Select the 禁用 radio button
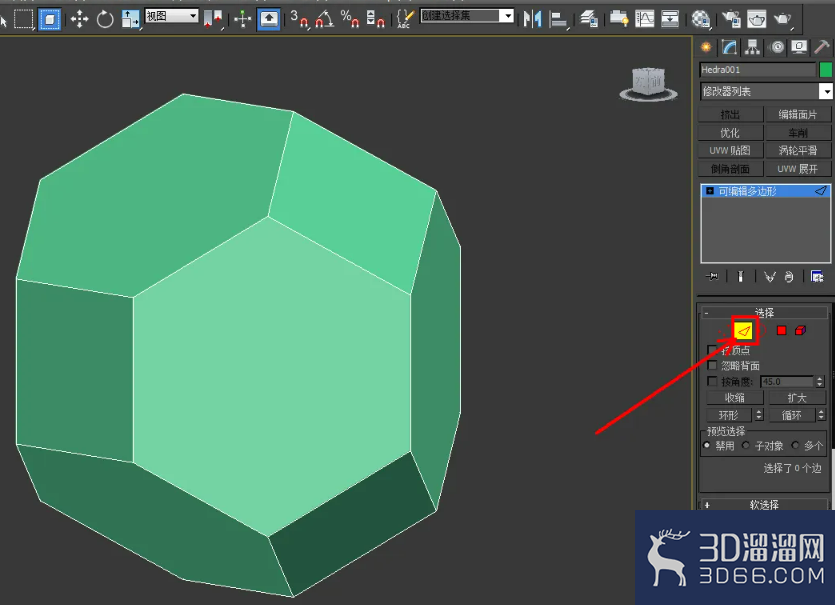Screen dimensions: 835x605 tap(707, 445)
